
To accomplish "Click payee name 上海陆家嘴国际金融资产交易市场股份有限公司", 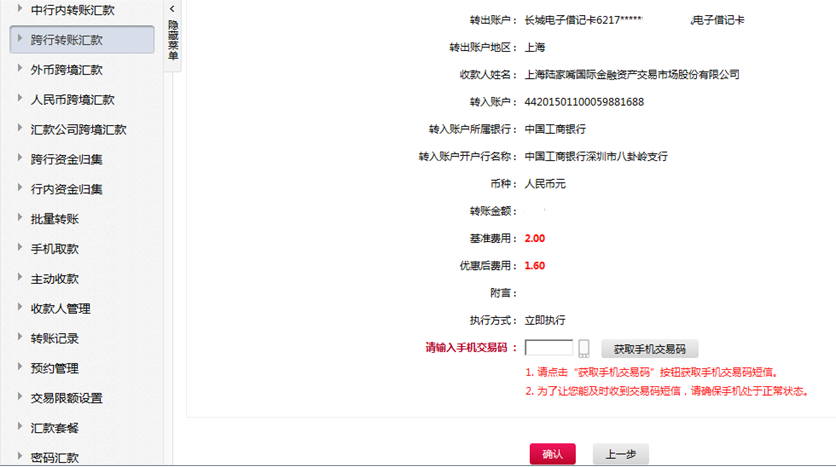I will coord(632,75).
